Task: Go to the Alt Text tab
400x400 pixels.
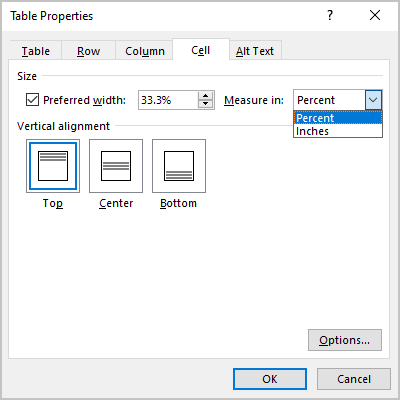Action: pyautogui.click(x=255, y=51)
